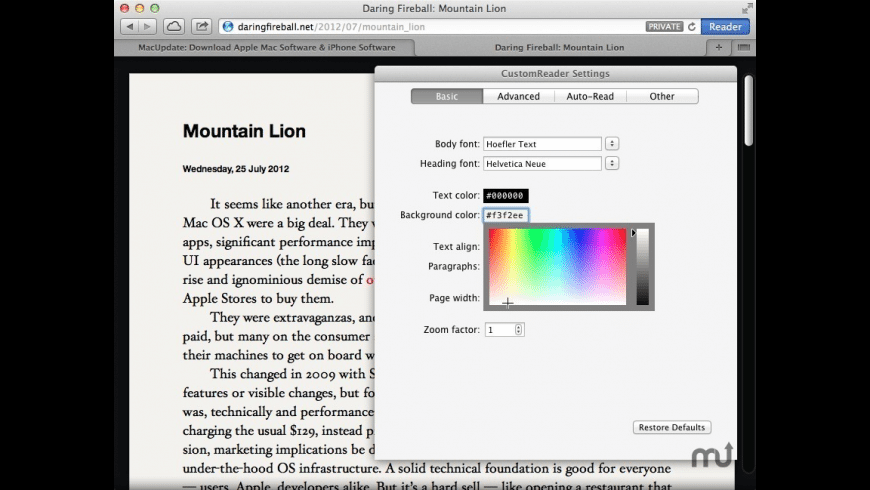
Task: Click the globe site icon in the address bar
Action: (x=227, y=26)
